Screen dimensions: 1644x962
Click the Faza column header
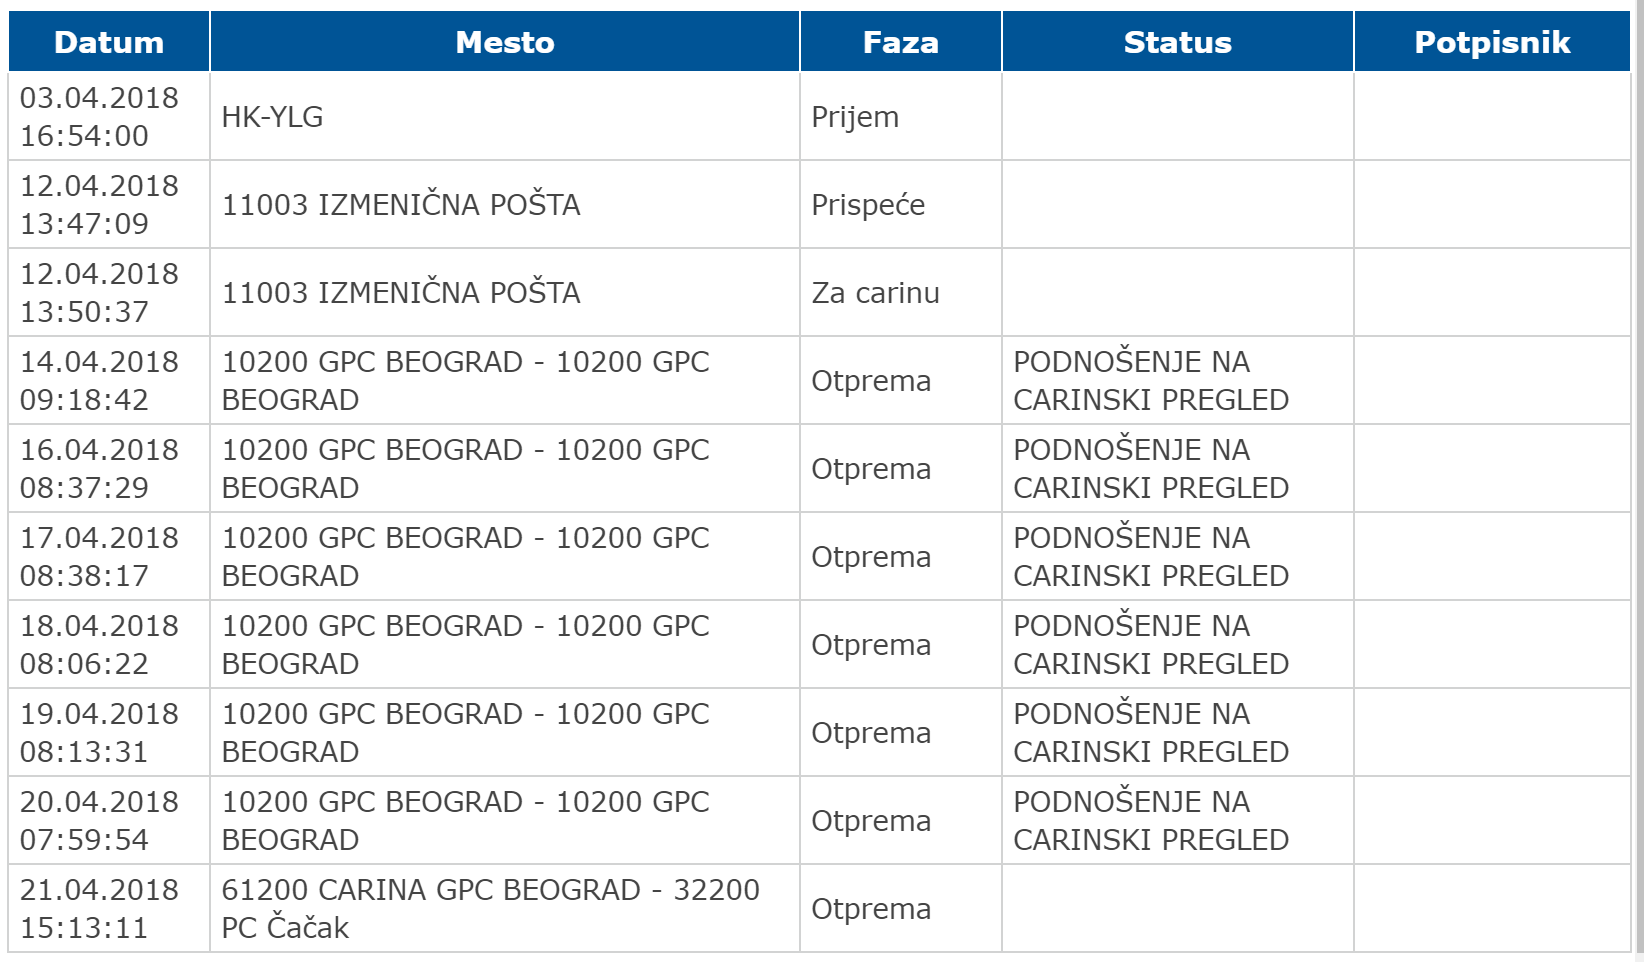click(900, 42)
